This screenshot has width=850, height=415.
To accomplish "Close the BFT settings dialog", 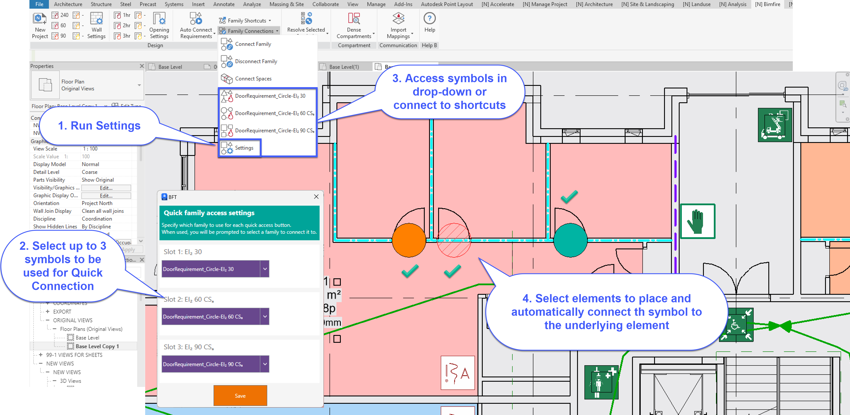I will [x=316, y=197].
